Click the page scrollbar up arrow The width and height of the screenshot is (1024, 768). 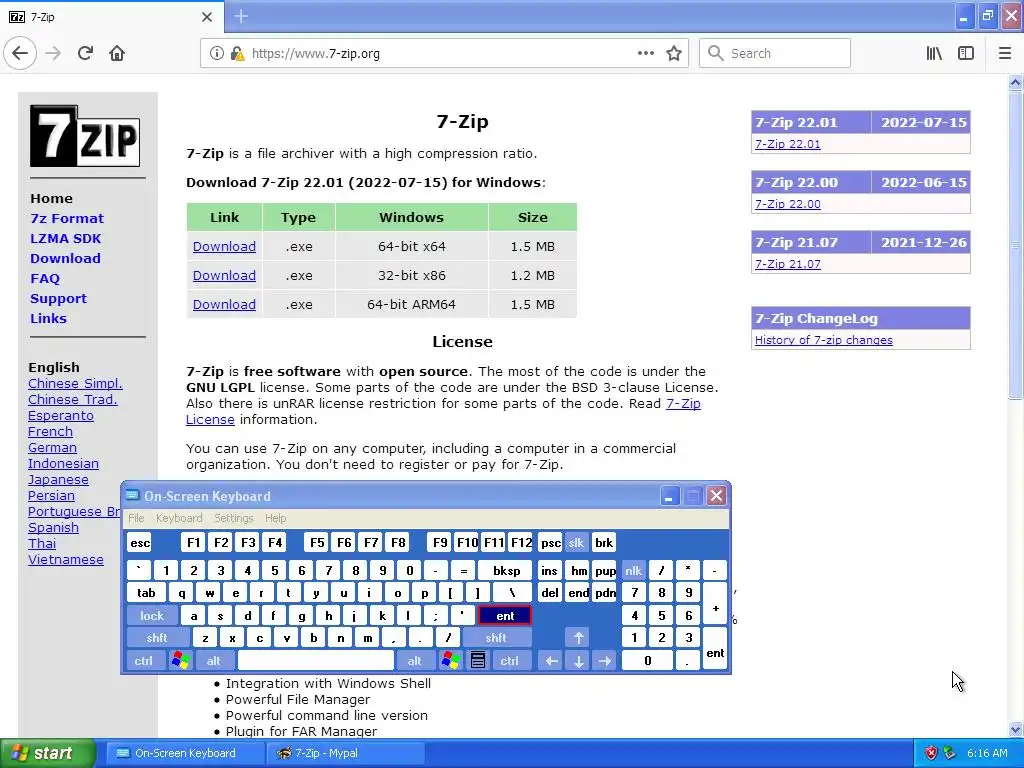[1015, 83]
